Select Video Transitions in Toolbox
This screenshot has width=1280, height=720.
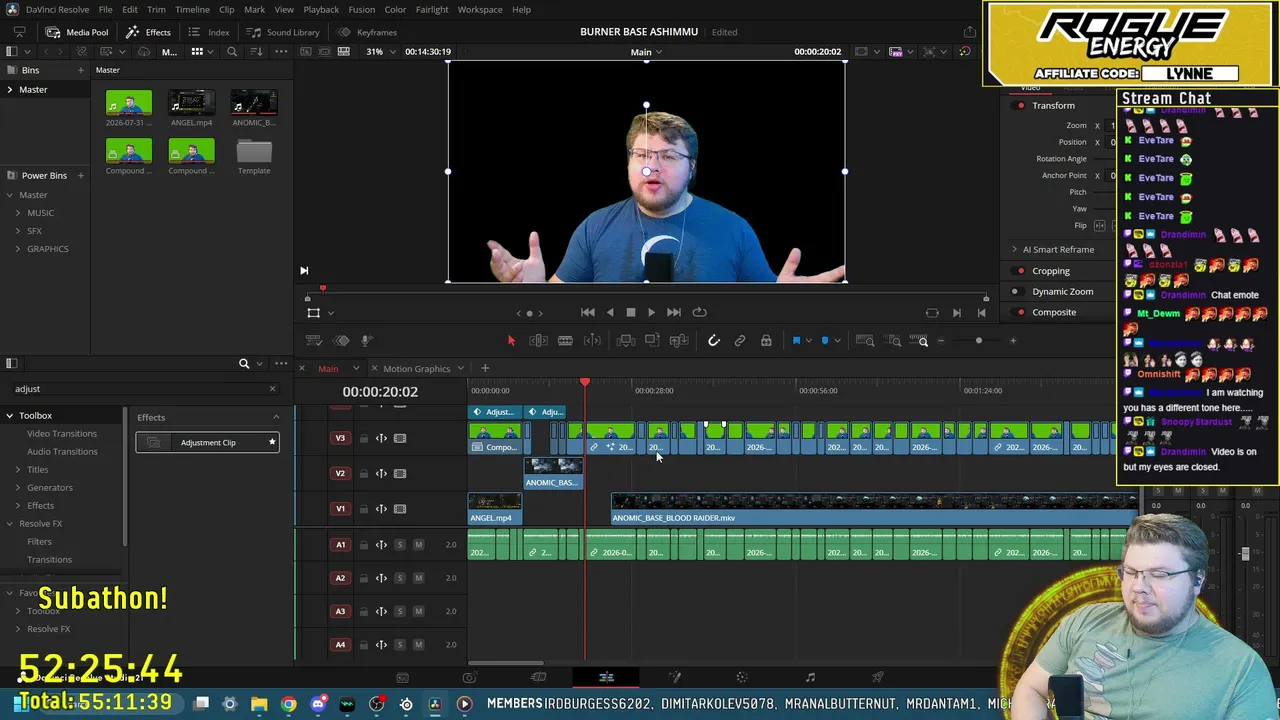pos(62,434)
